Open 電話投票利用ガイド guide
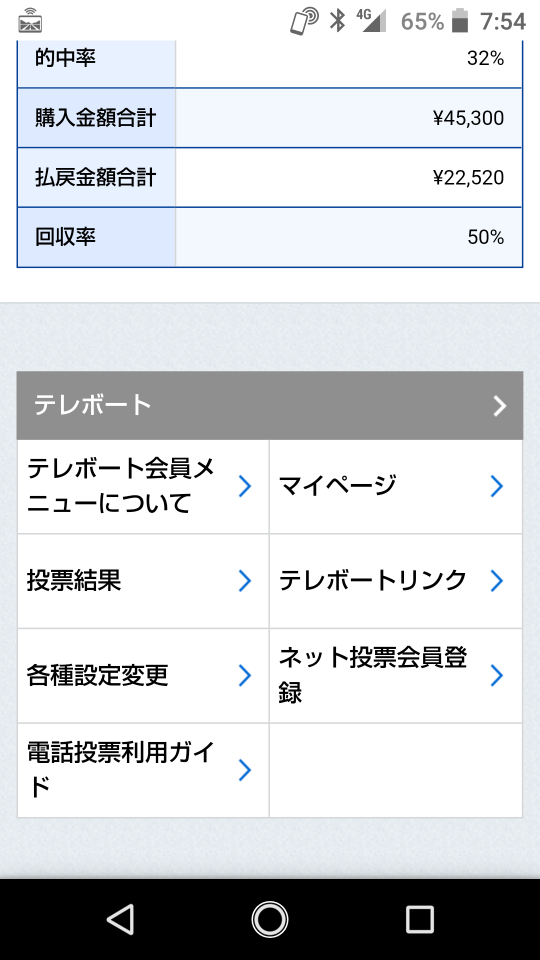Viewport: 540px width, 960px height. pos(143,770)
